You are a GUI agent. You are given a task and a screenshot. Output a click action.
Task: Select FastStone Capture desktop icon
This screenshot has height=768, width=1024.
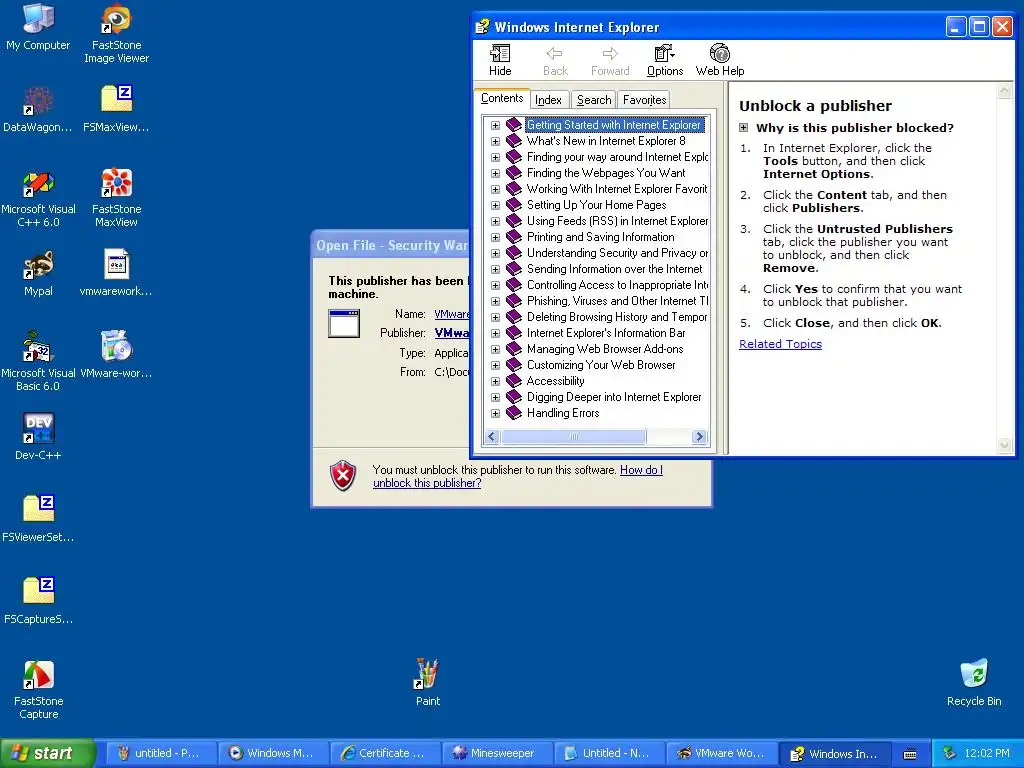pyautogui.click(x=38, y=690)
